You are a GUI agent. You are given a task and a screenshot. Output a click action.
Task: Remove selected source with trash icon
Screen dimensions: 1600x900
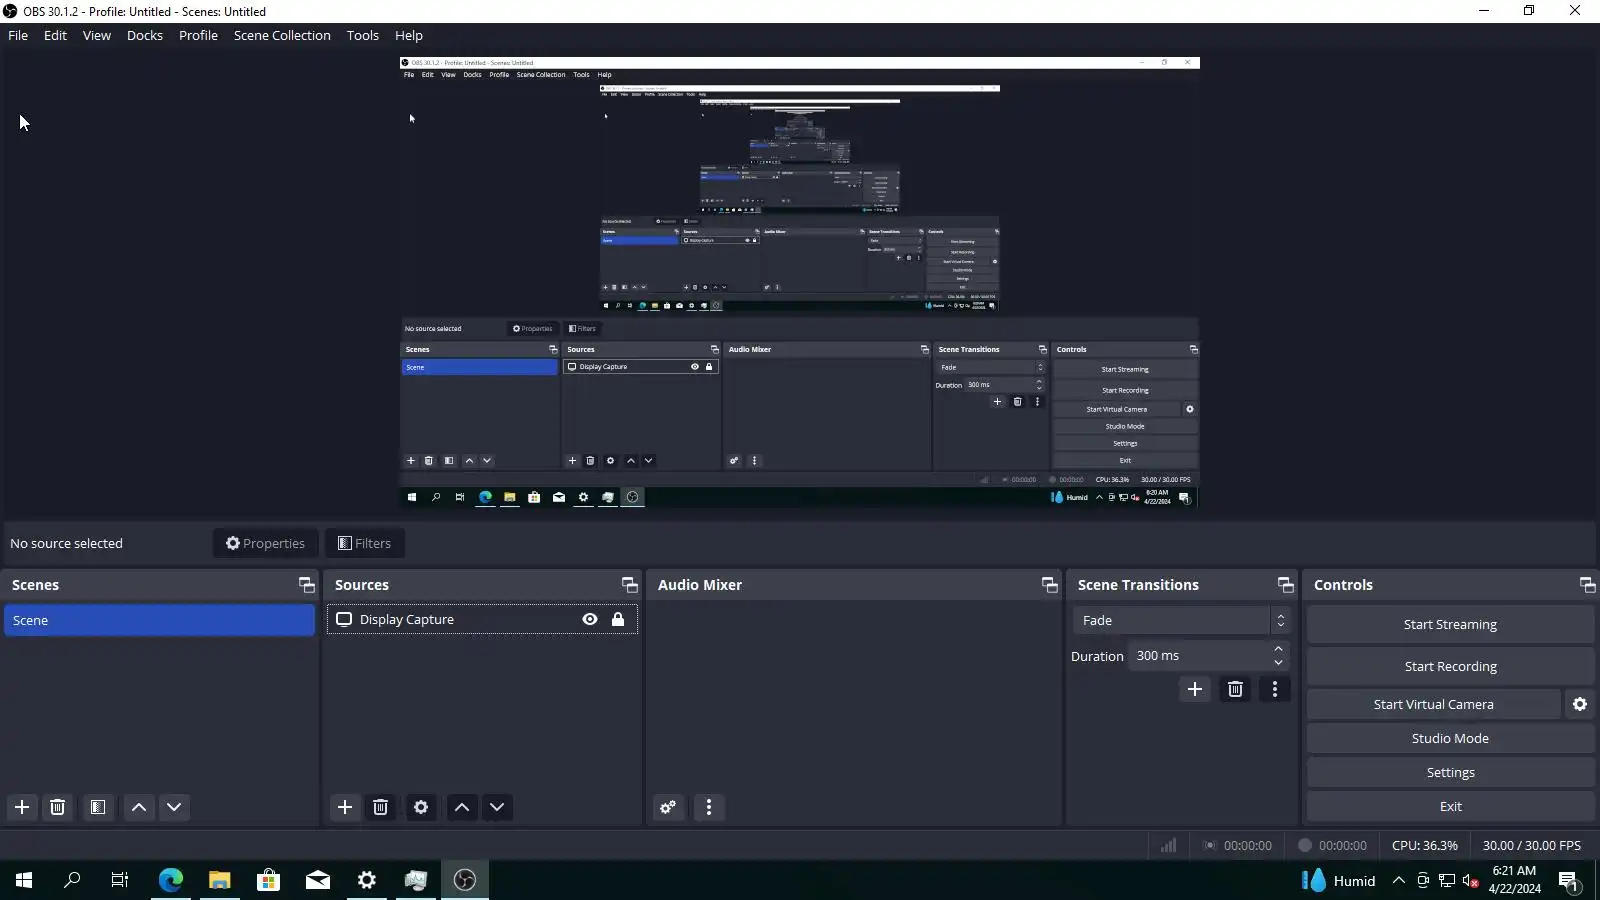click(381, 807)
